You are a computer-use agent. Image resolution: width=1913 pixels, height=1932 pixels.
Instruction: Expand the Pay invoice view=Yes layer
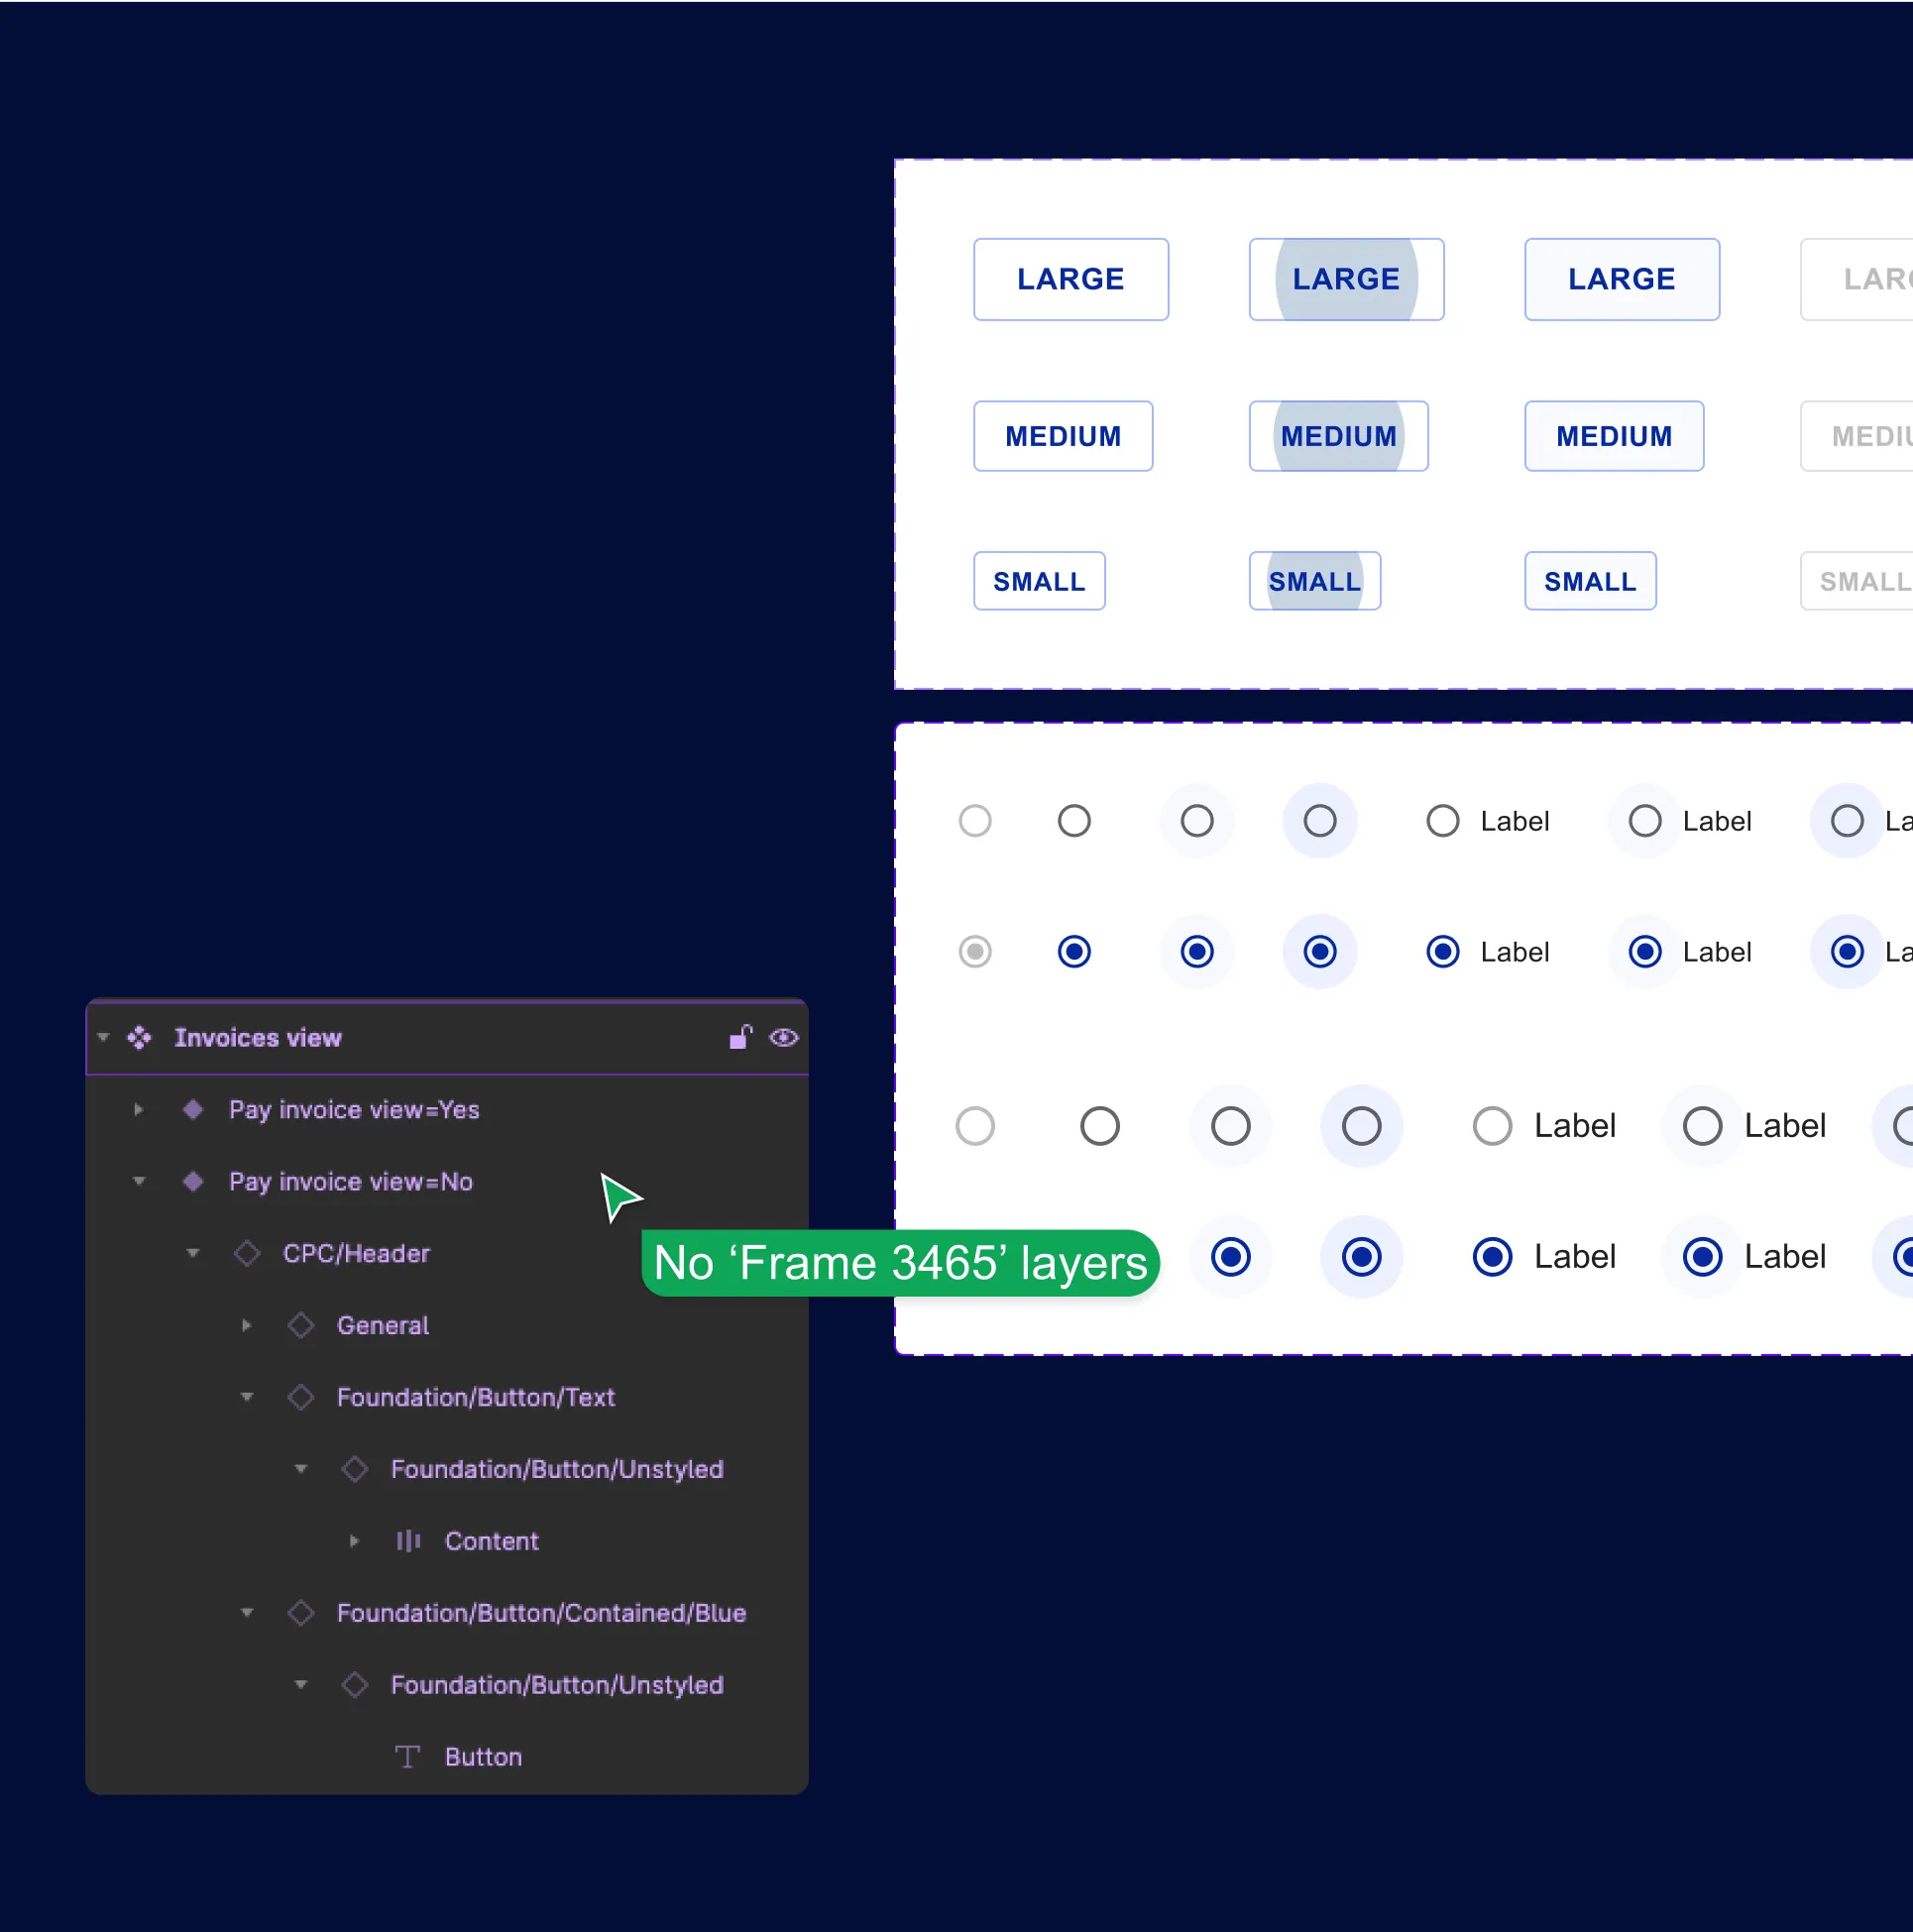coord(139,1109)
